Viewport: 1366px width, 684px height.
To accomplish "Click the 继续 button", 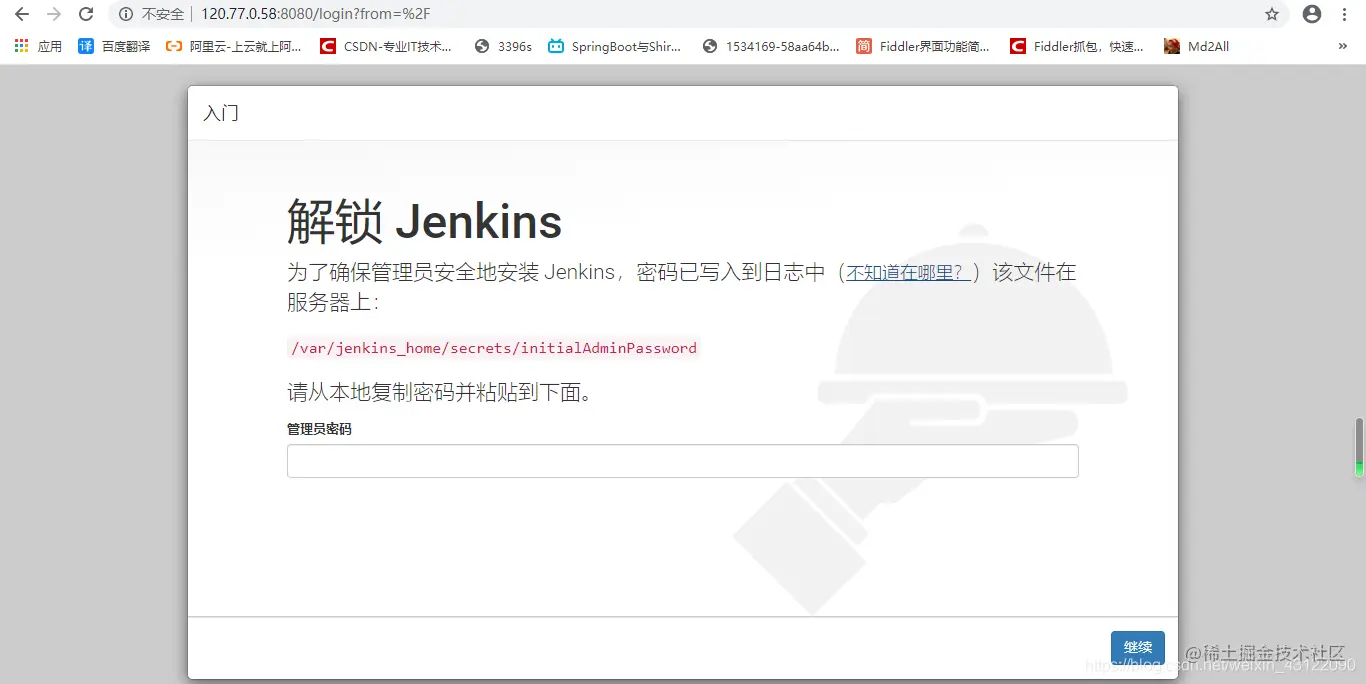I will (x=1137, y=647).
